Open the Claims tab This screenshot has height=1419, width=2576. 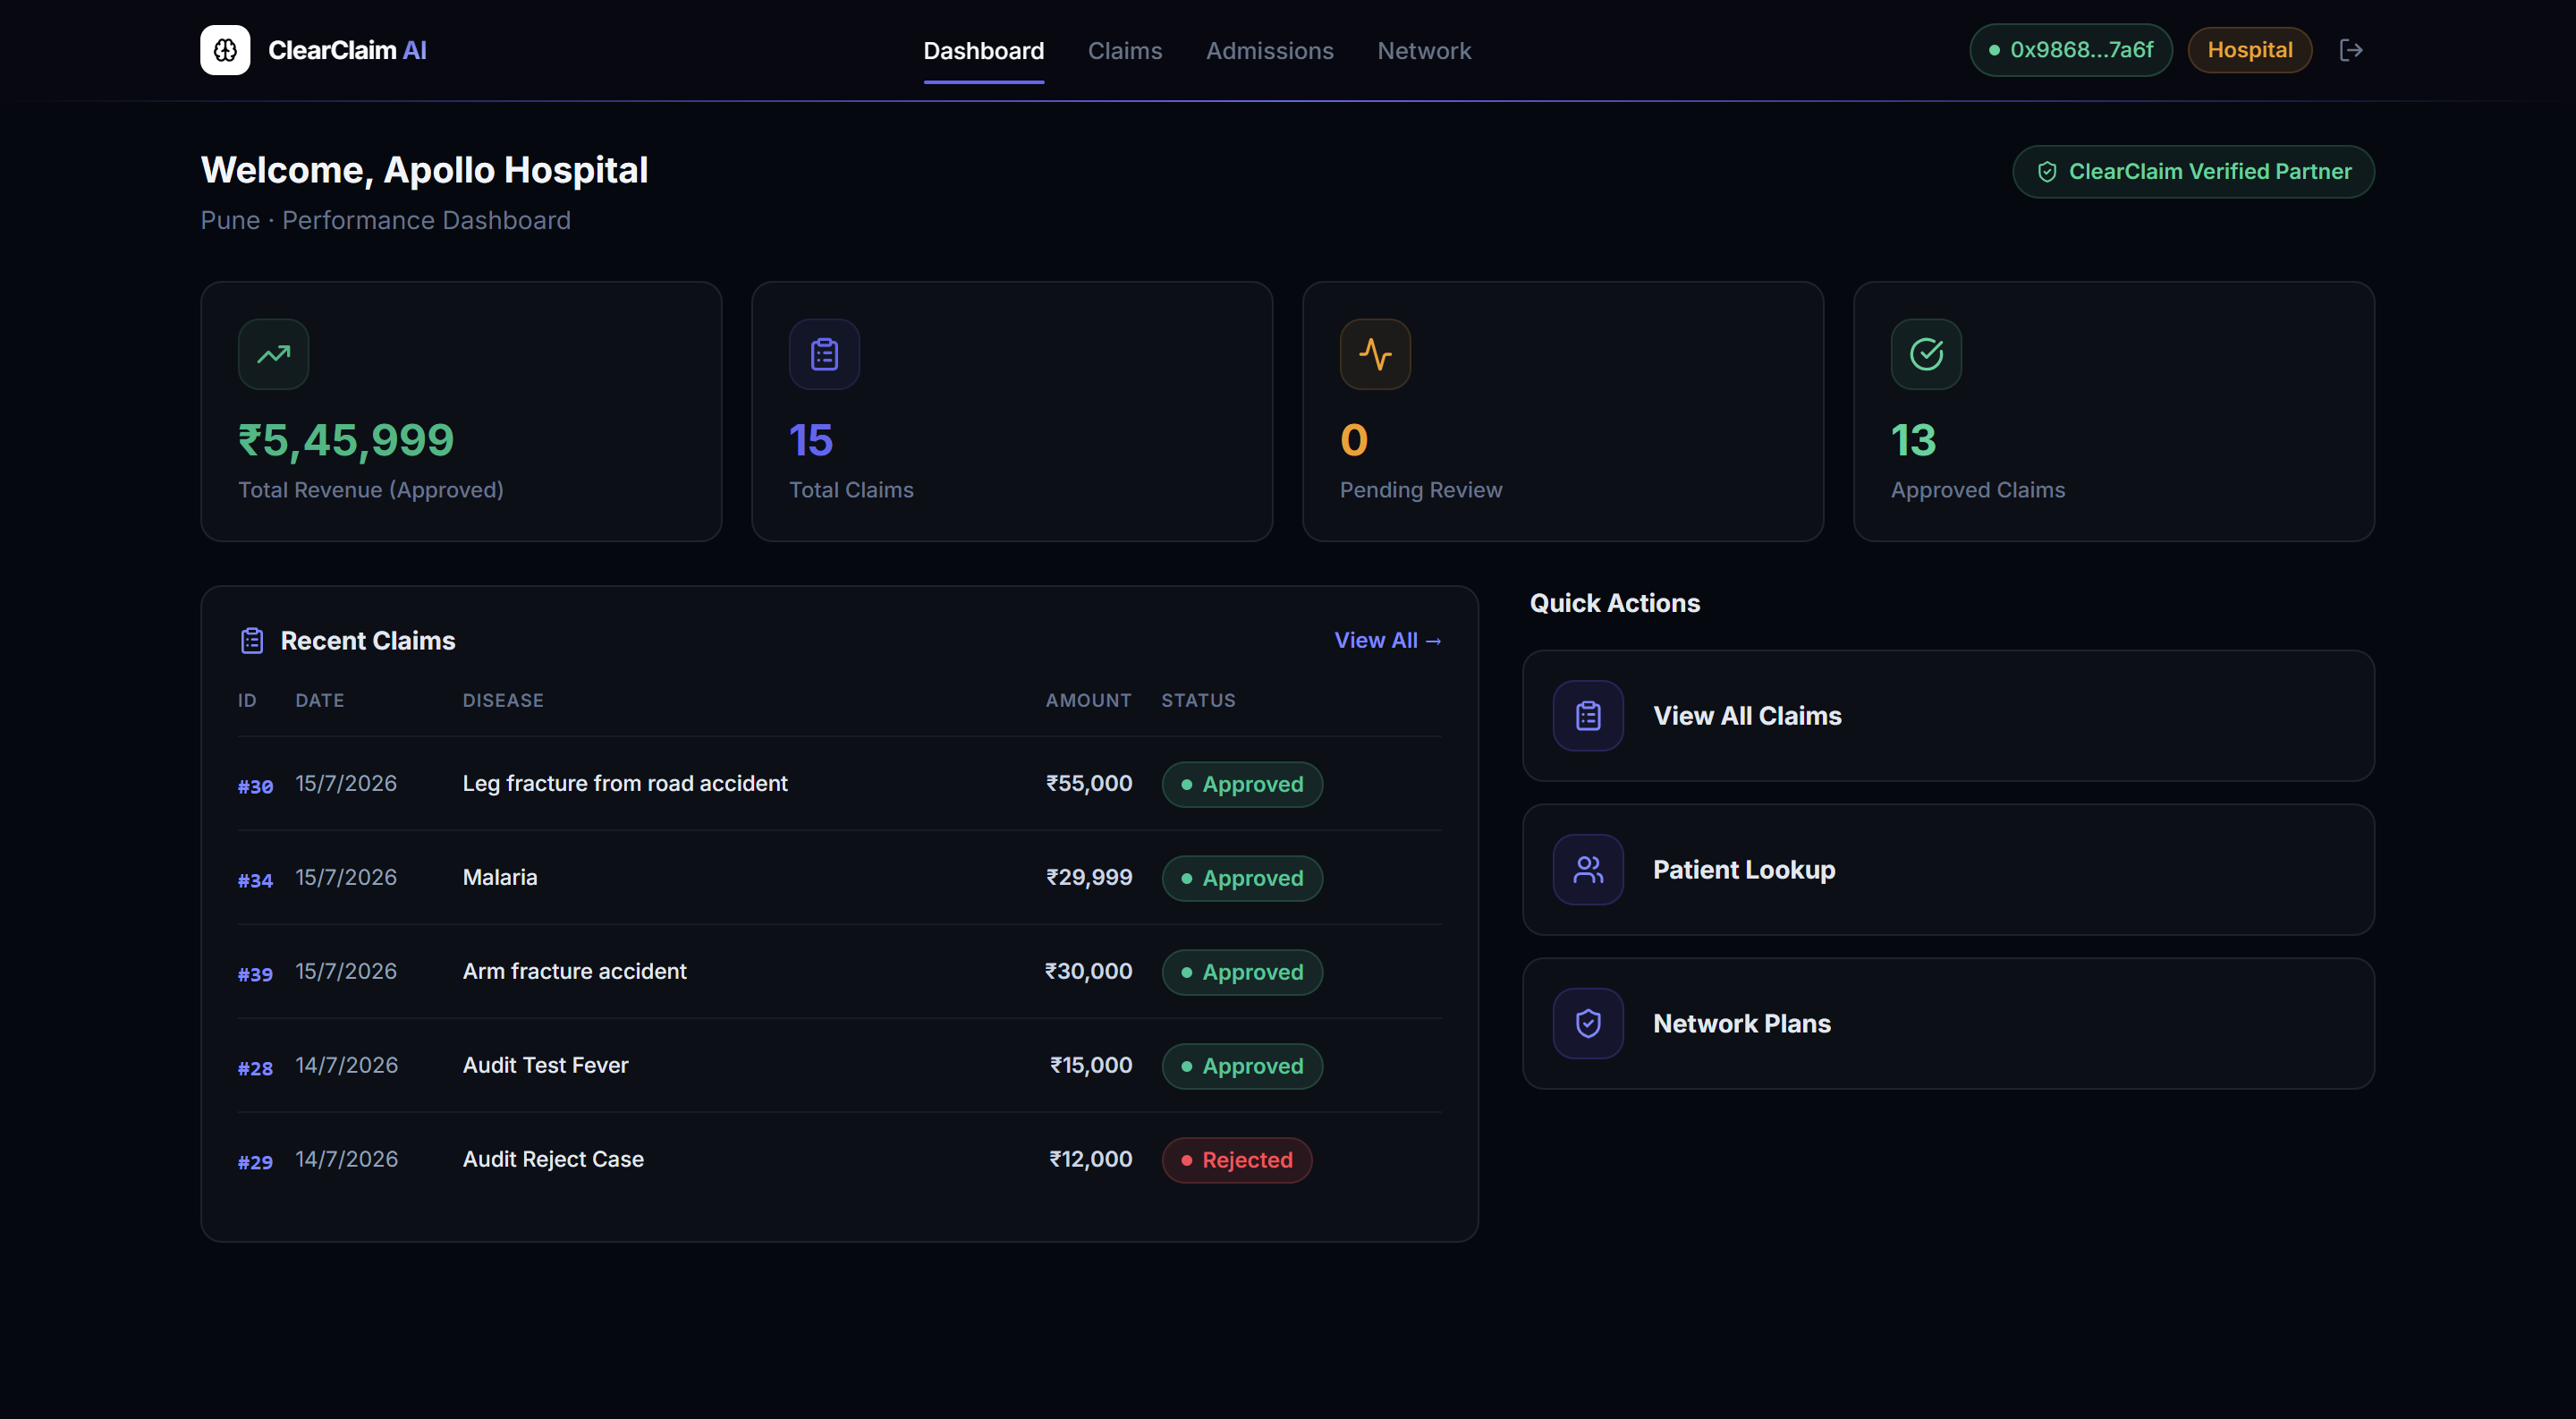pyautogui.click(x=1125, y=50)
